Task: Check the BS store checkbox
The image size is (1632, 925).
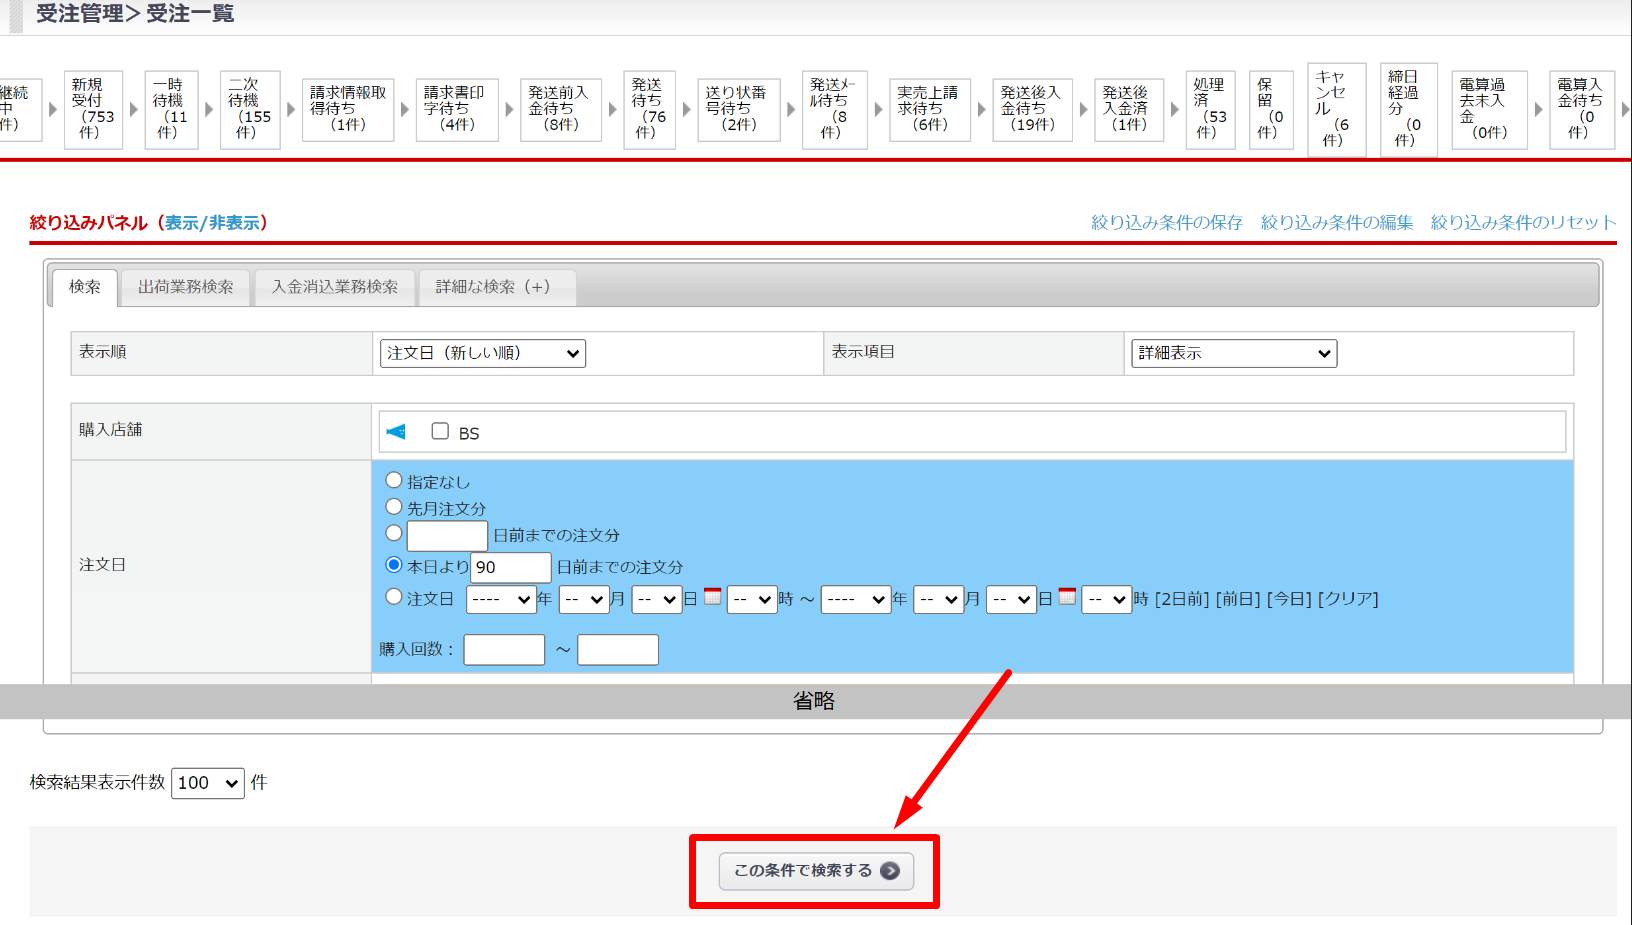Action: [x=440, y=431]
